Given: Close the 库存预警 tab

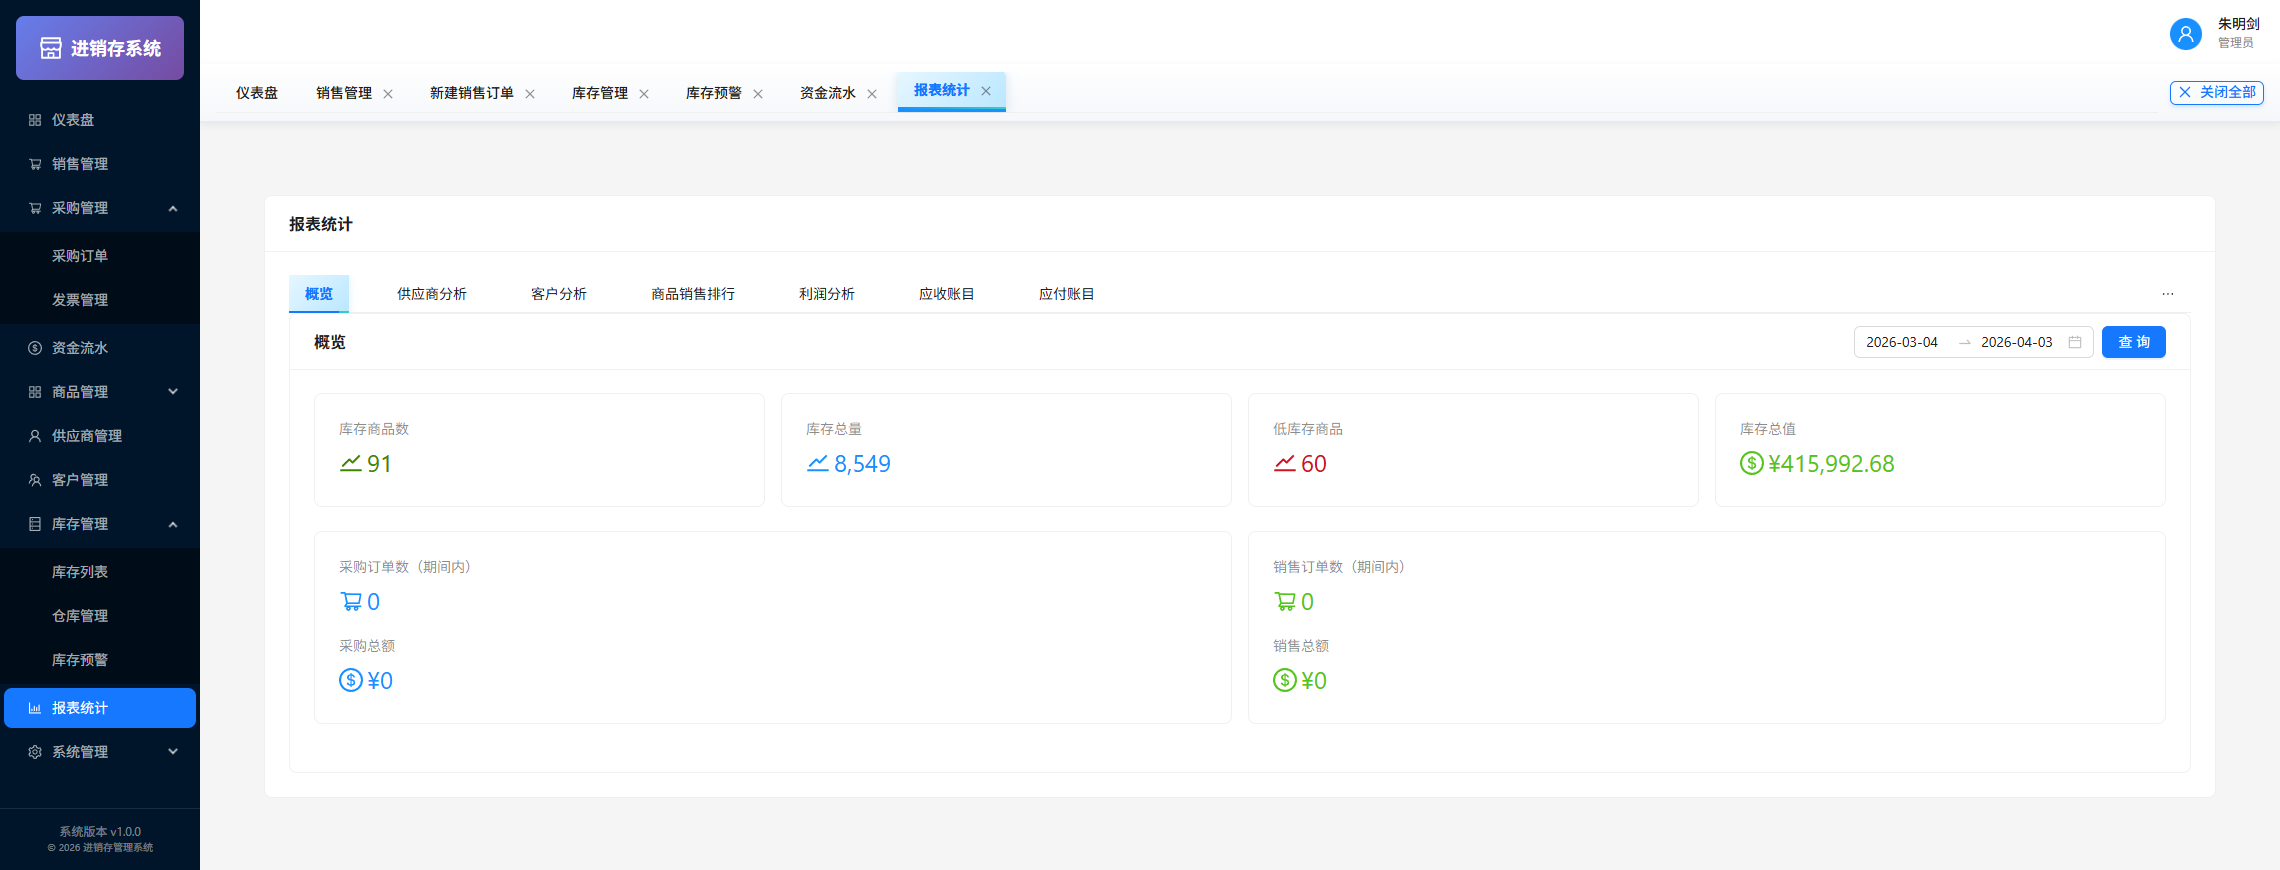Looking at the screenshot, I should coord(758,94).
